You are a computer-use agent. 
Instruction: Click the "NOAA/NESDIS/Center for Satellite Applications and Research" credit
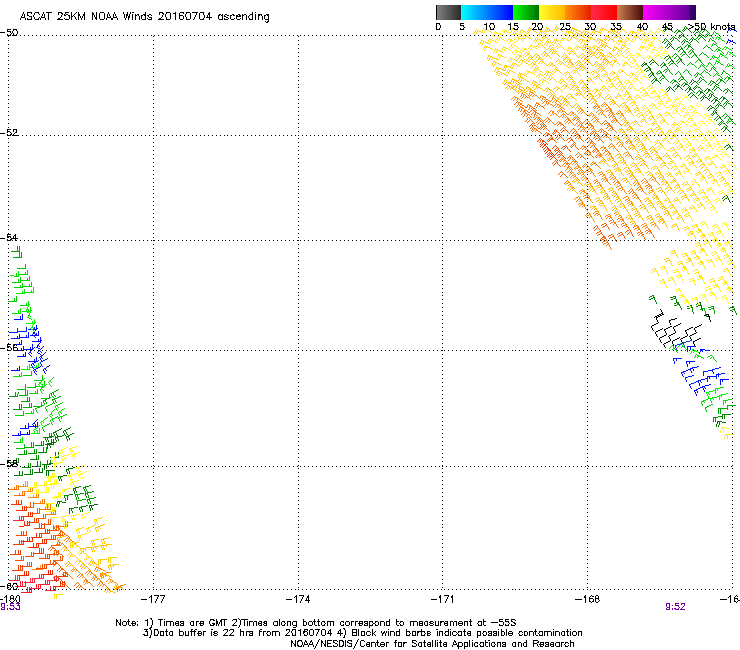click(432, 644)
